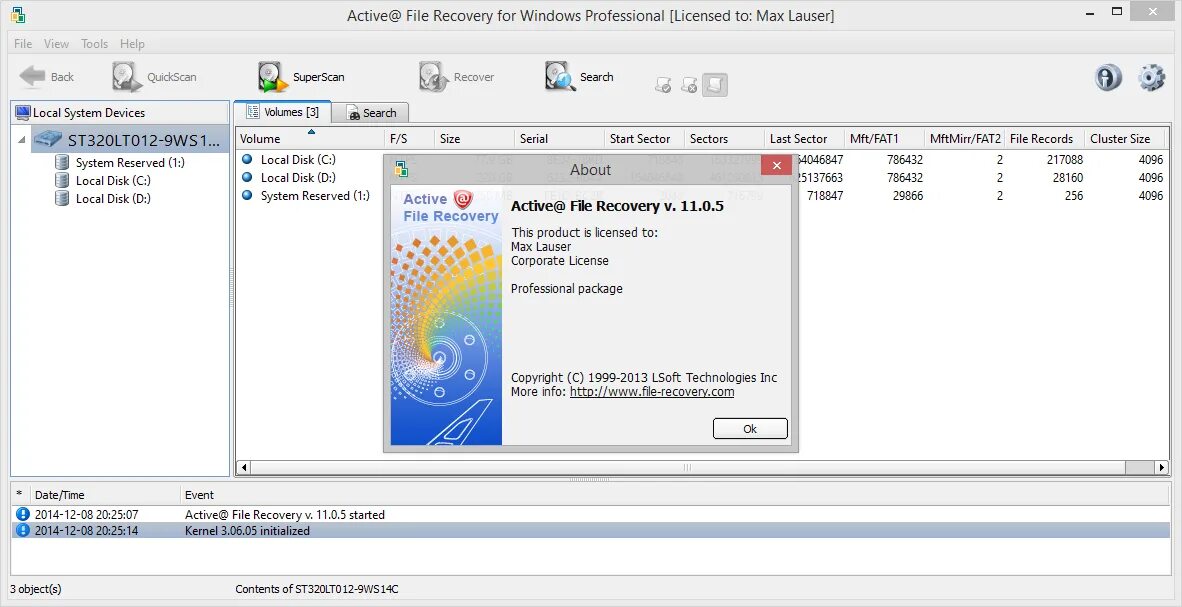Click 'Contents of ST320LT012-9WS14C' status text
The width and height of the screenshot is (1182, 607).
click(317, 589)
